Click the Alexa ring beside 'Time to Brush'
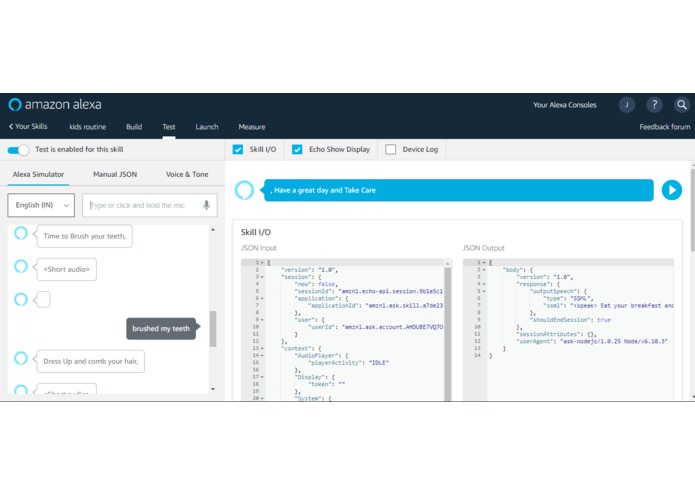Viewport: 695px width, 494px height. pyautogui.click(x=21, y=233)
